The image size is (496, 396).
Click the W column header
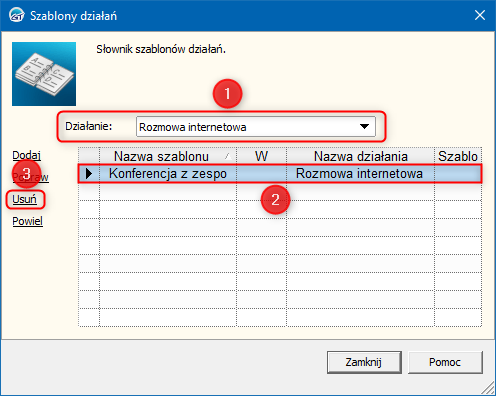[x=261, y=156]
